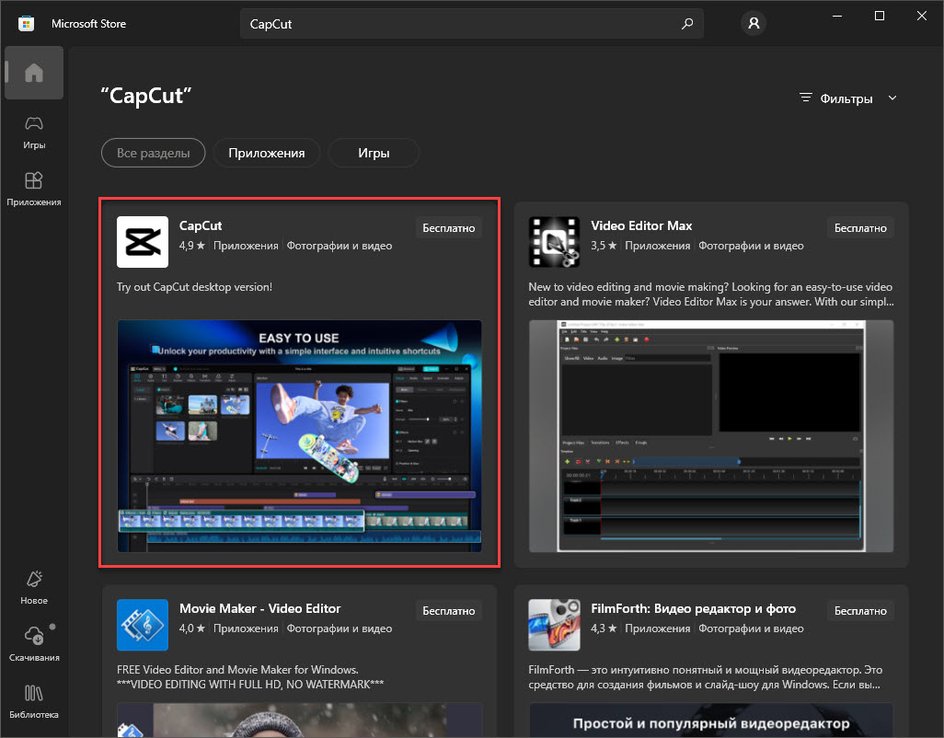This screenshot has height=738, width=944.
Task: Open Movie Maker - Video Editor title
Action: tap(260, 609)
